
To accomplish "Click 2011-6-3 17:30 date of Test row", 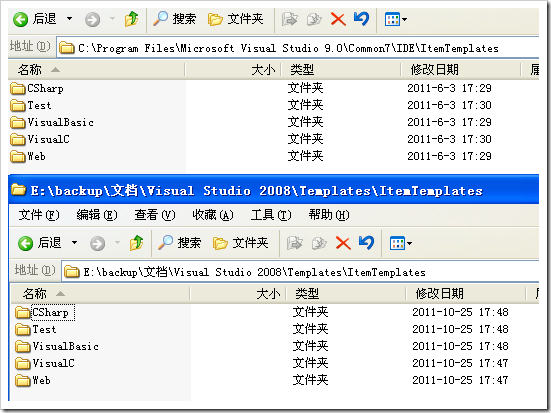I will click(x=449, y=105).
